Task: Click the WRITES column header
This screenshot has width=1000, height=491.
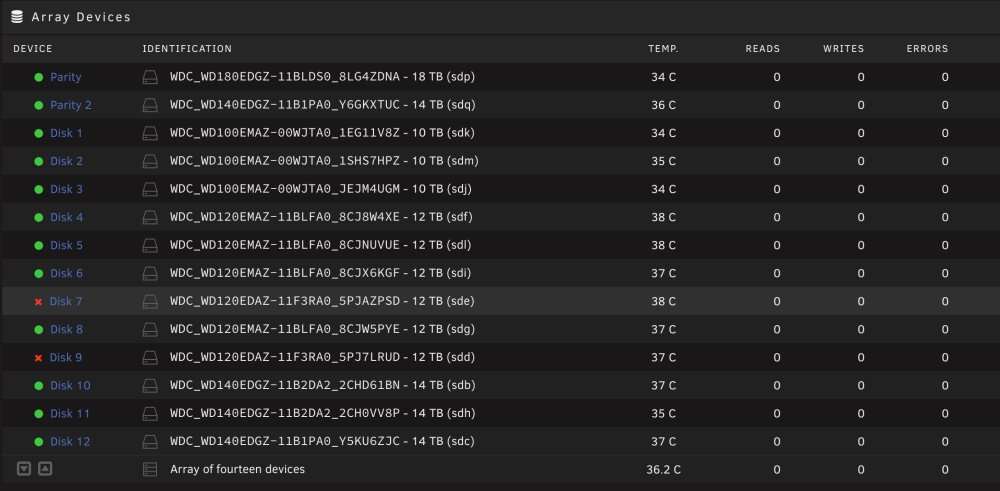Action: point(844,48)
